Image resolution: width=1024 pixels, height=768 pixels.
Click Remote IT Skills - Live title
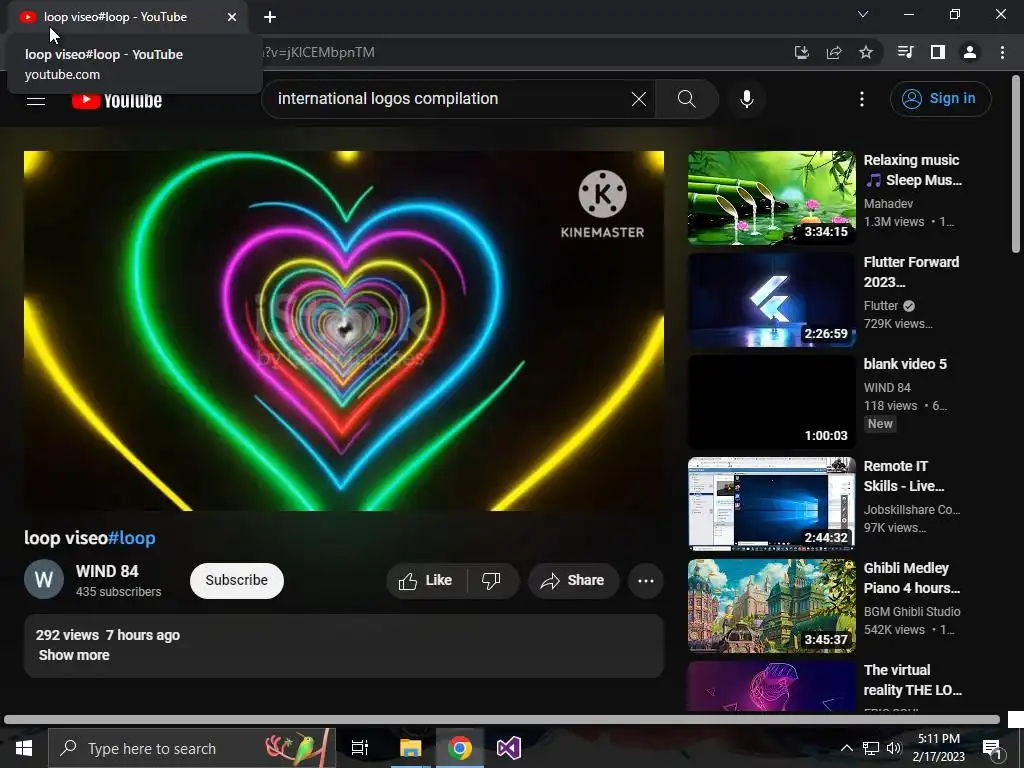[904, 476]
